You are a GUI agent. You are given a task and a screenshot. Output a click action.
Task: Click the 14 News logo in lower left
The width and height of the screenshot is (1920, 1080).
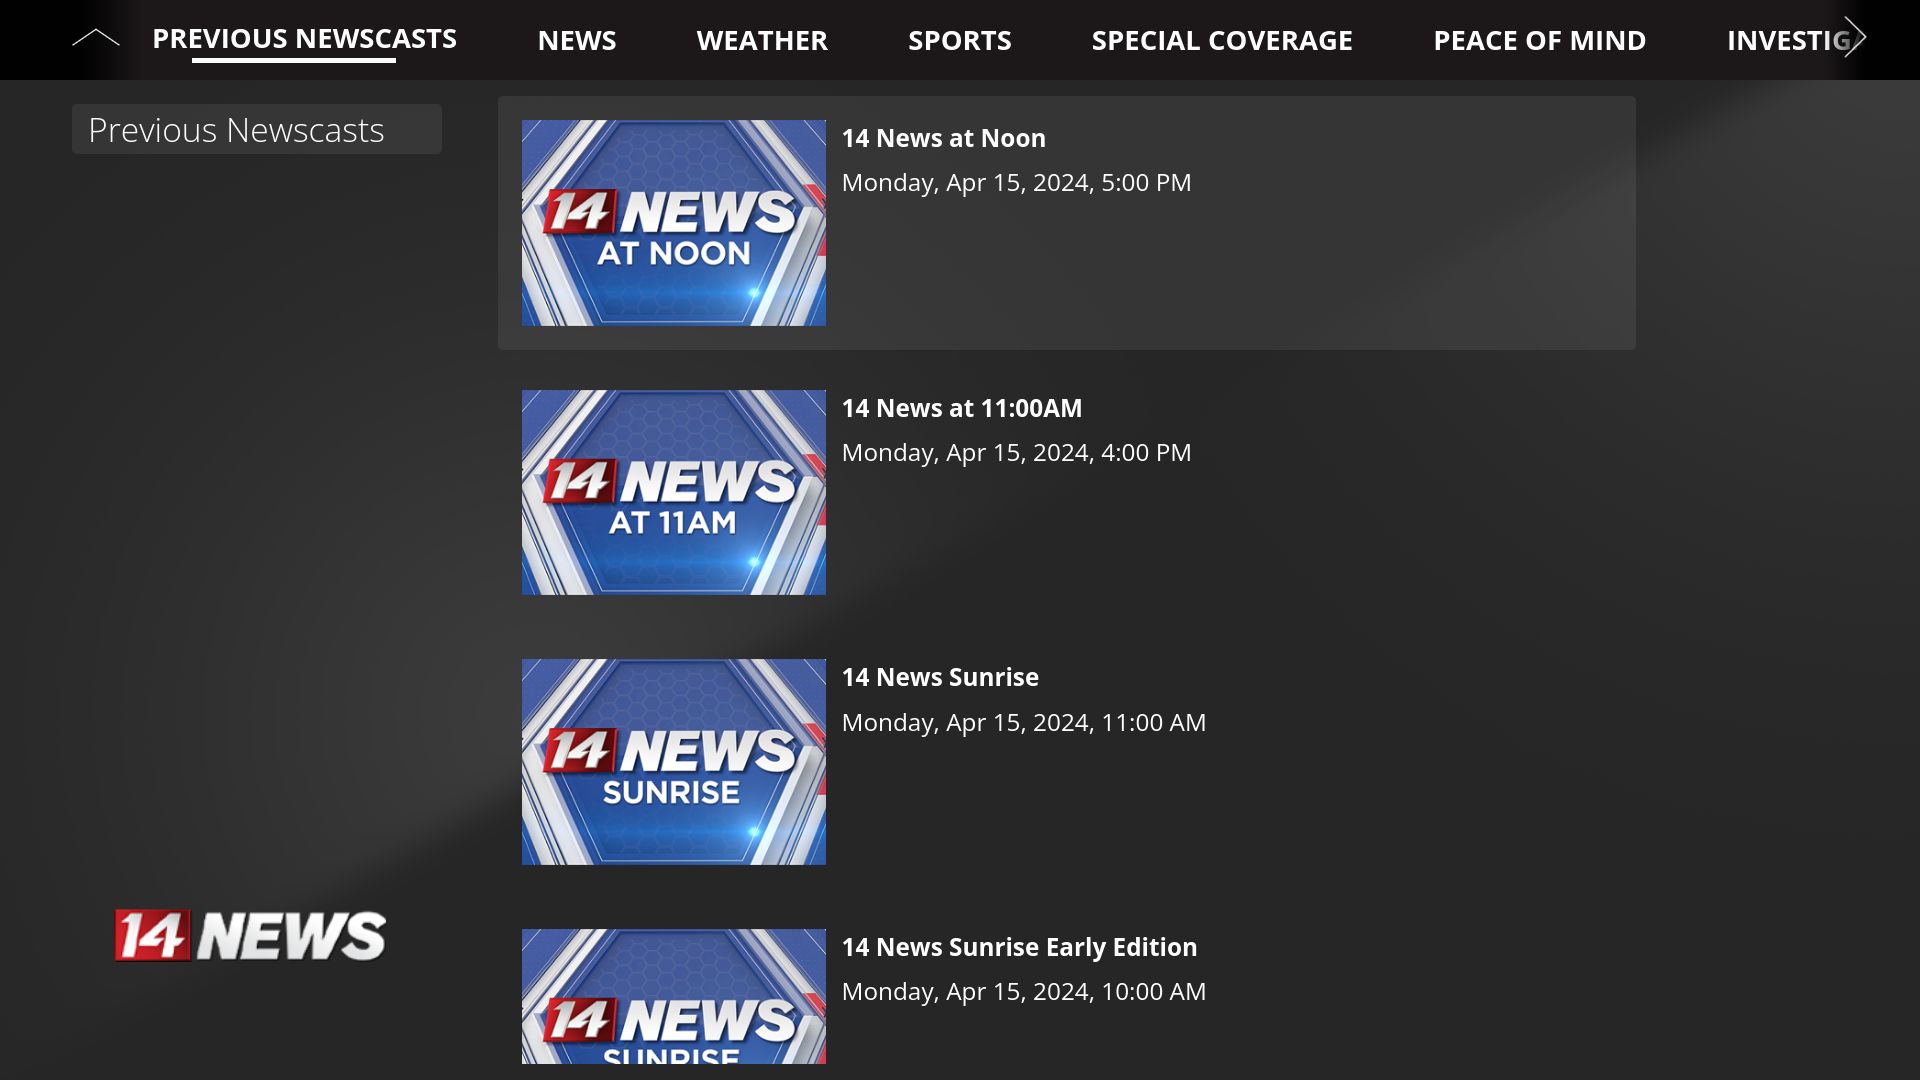pos(250,934)
